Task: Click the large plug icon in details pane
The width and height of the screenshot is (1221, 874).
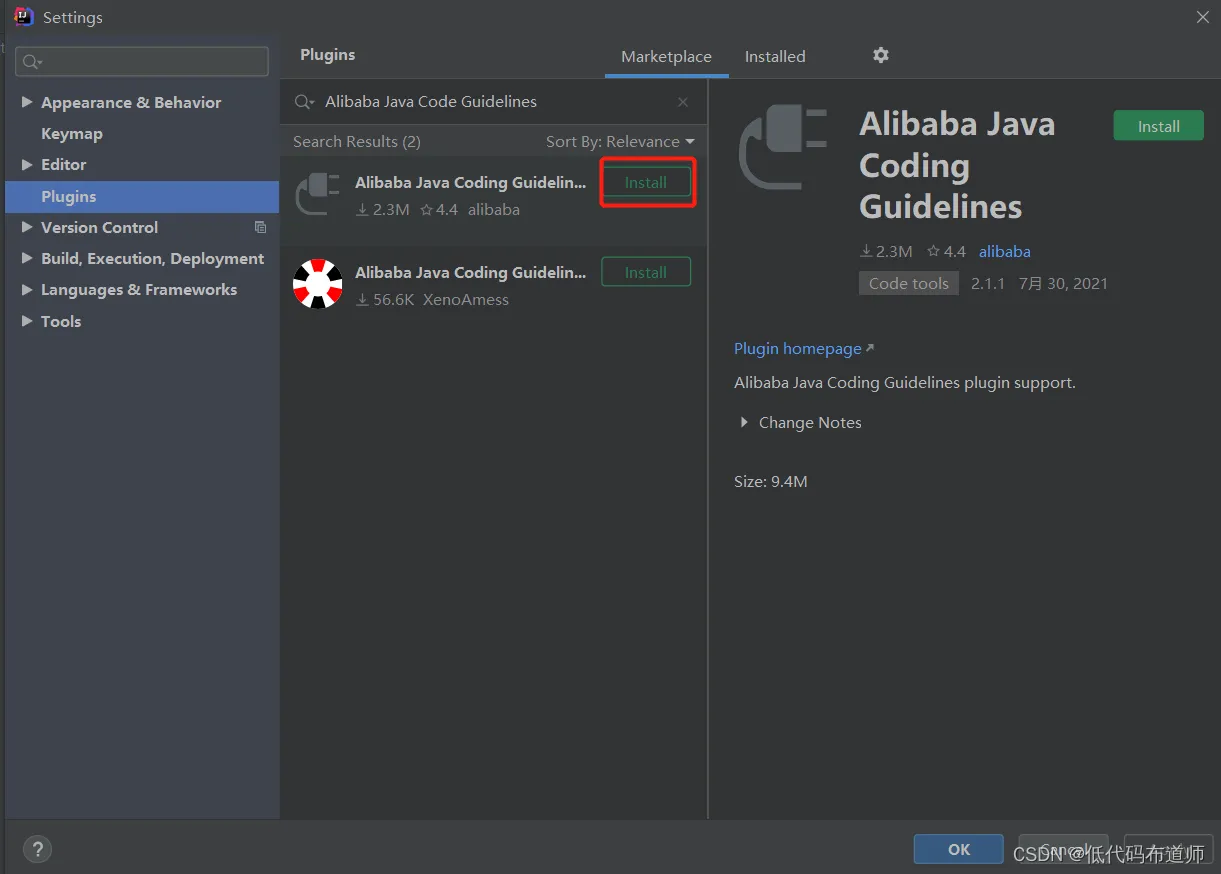Action: tap(783, 148)
